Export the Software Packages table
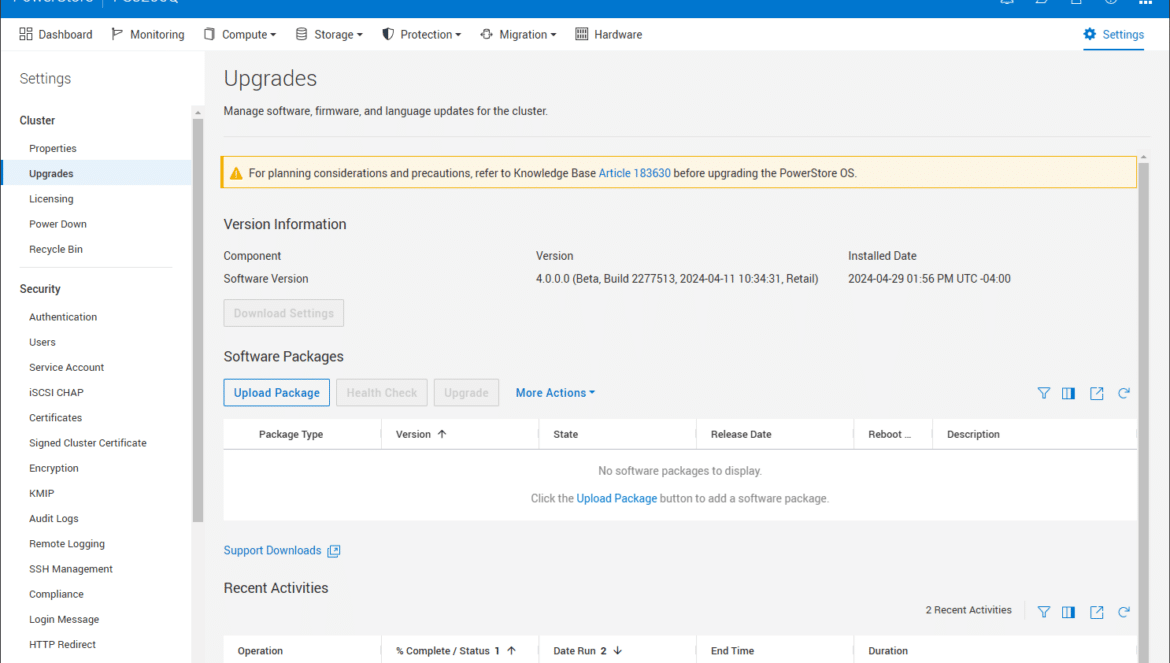 [1096, 393]
